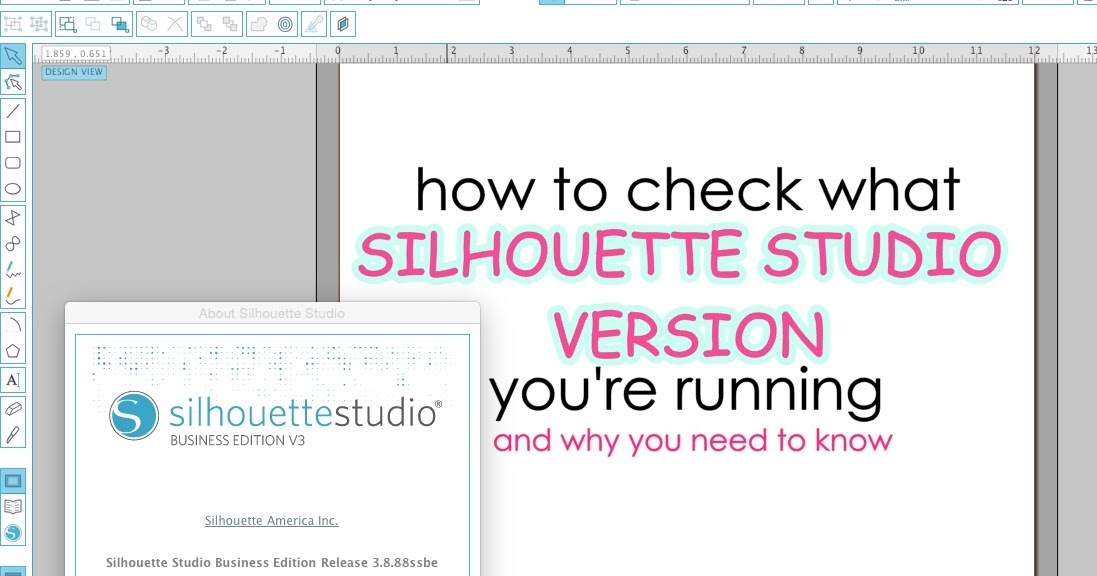This screenshot has width=1097, height=576.
Task: Click the Duplicate shapes icon
Action: click(x=148, y=24)
